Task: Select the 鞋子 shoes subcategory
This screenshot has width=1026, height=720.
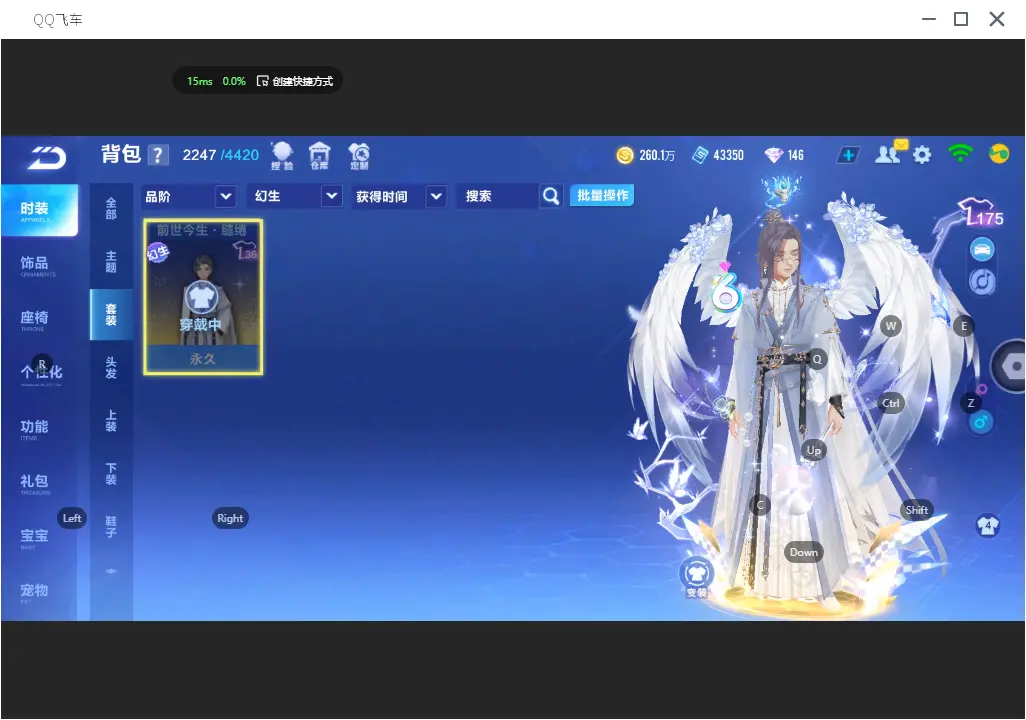Action: point(111,527)
